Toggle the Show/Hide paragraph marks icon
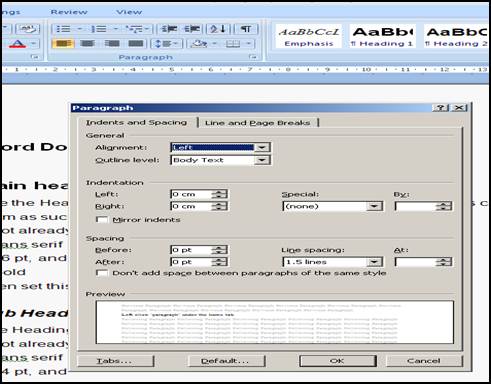Image resolution: width=491 pixels, height=384 pixels. click(x=246, y=29)
